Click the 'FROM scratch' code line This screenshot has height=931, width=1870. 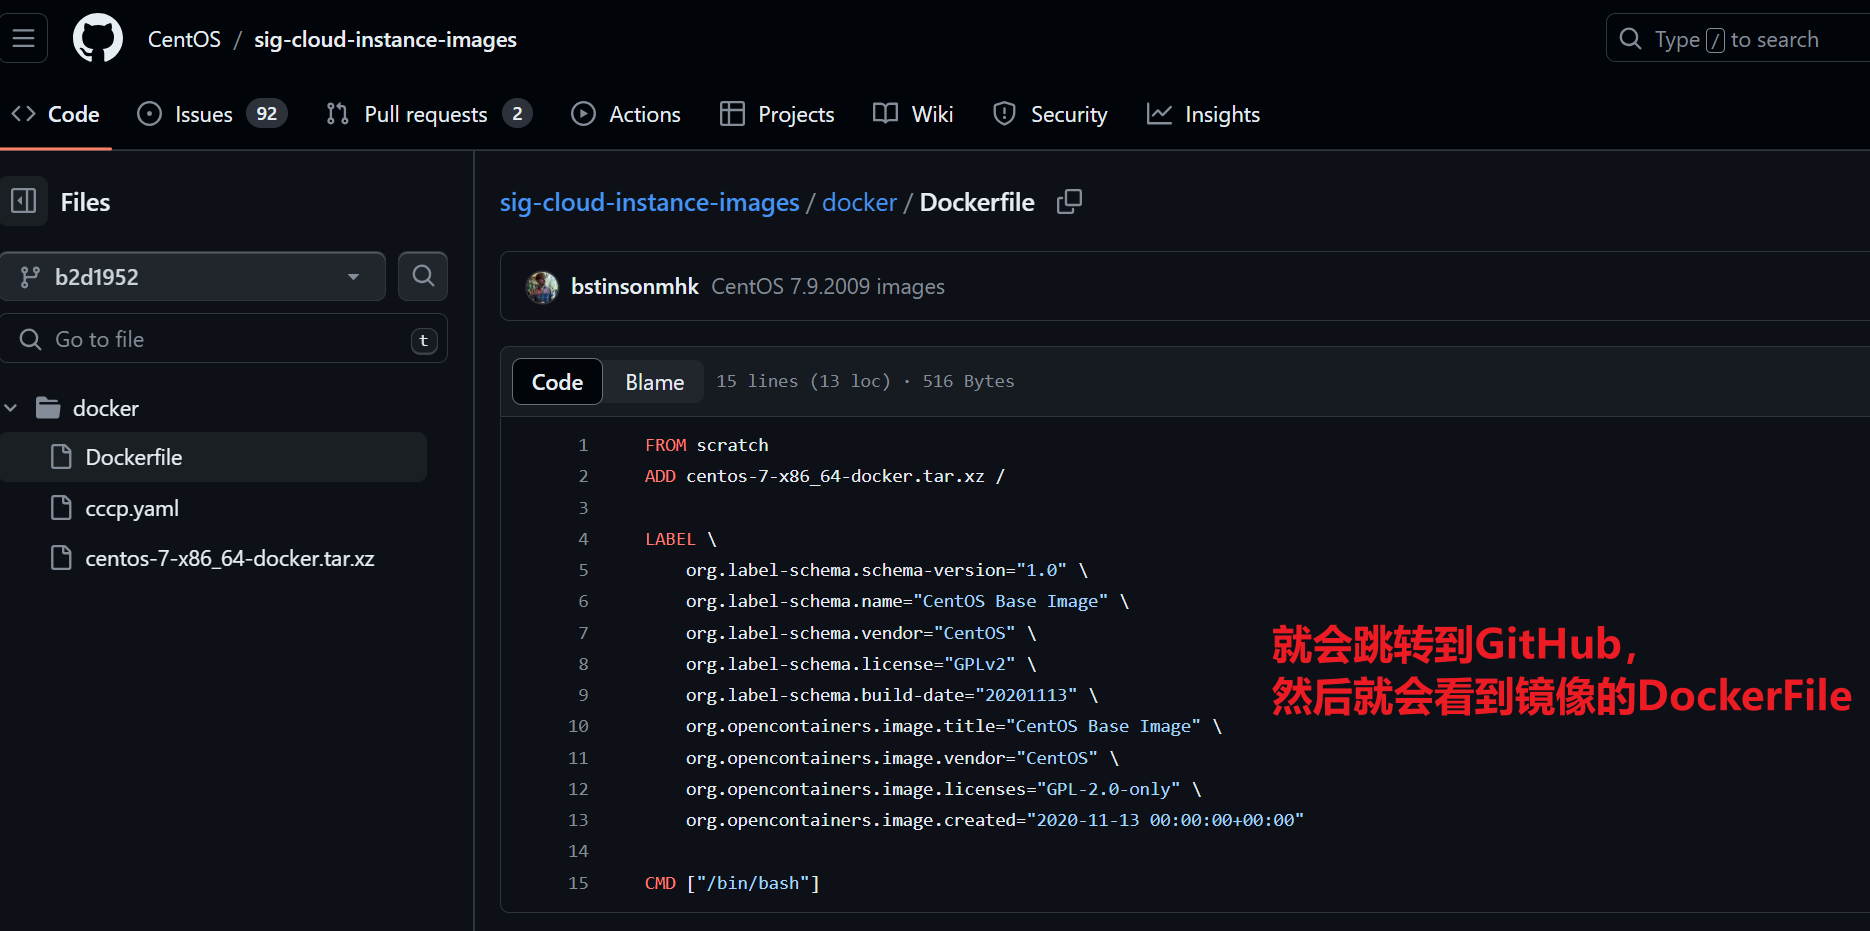pyautogui.click(x=707, y=445)
